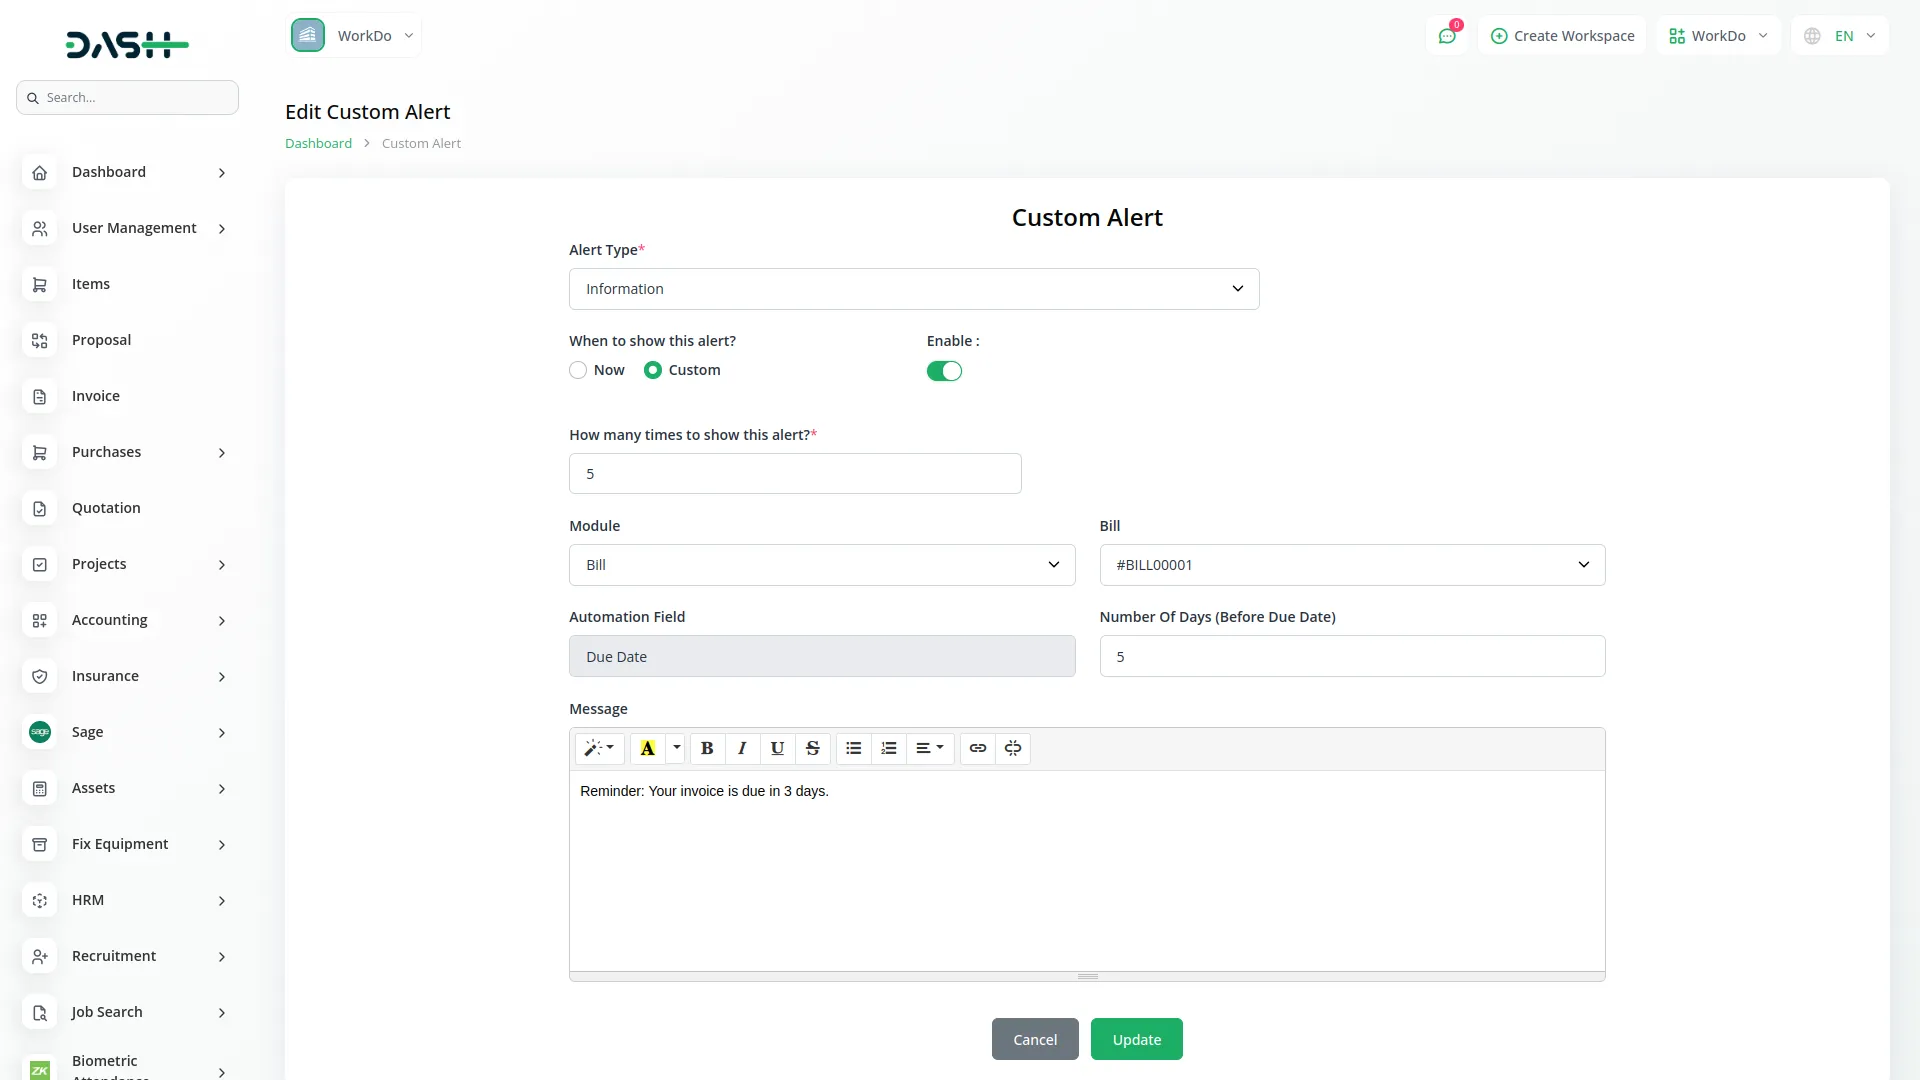Select the Custom radio button
Image resolution: width=1920 pixels, height=1080 pixels.
coord(653,370)
